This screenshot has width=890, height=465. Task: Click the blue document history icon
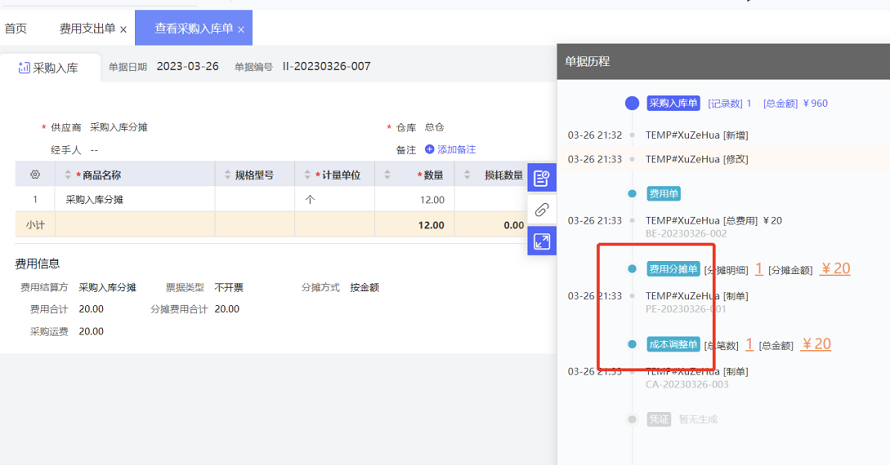541,178
